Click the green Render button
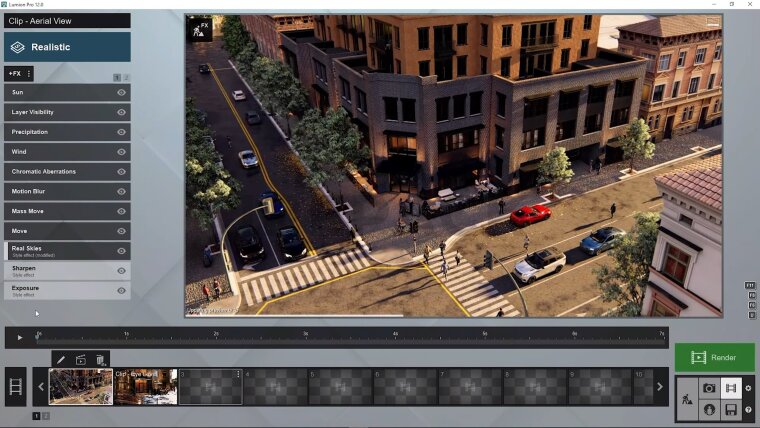760x428 pixels. 714,357
